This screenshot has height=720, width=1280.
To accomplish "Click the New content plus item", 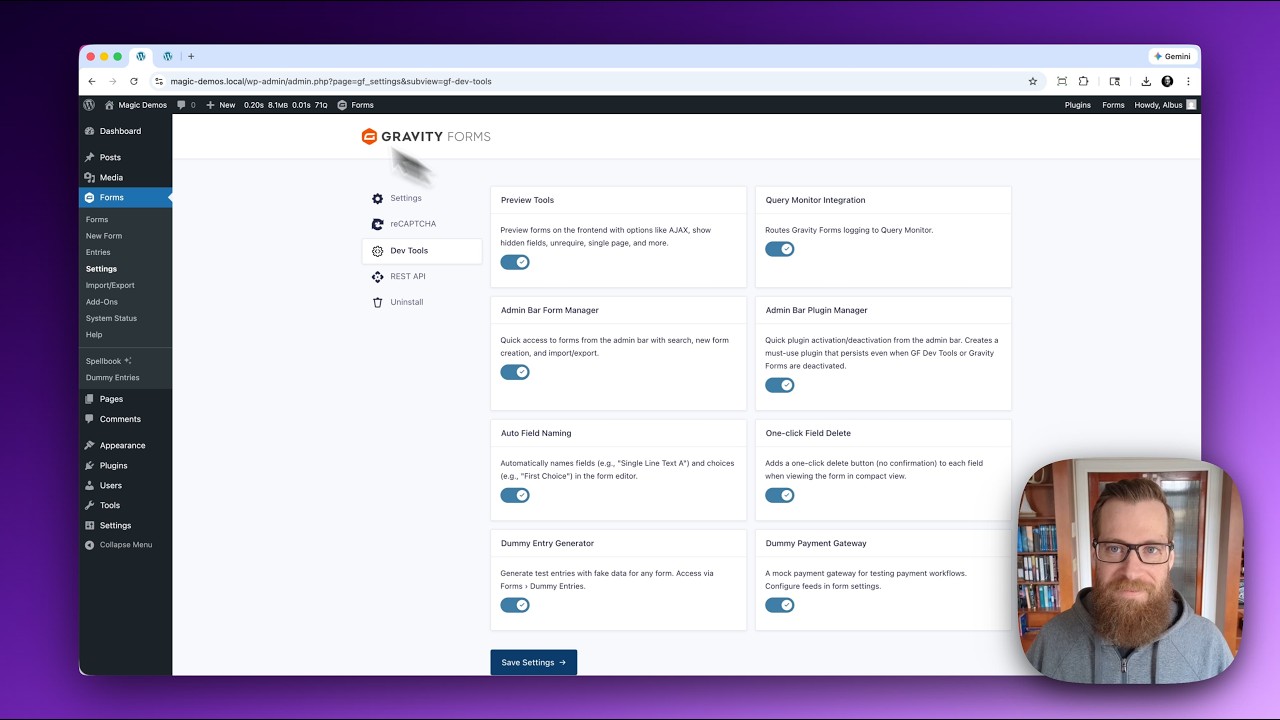I will coord(221,105).
